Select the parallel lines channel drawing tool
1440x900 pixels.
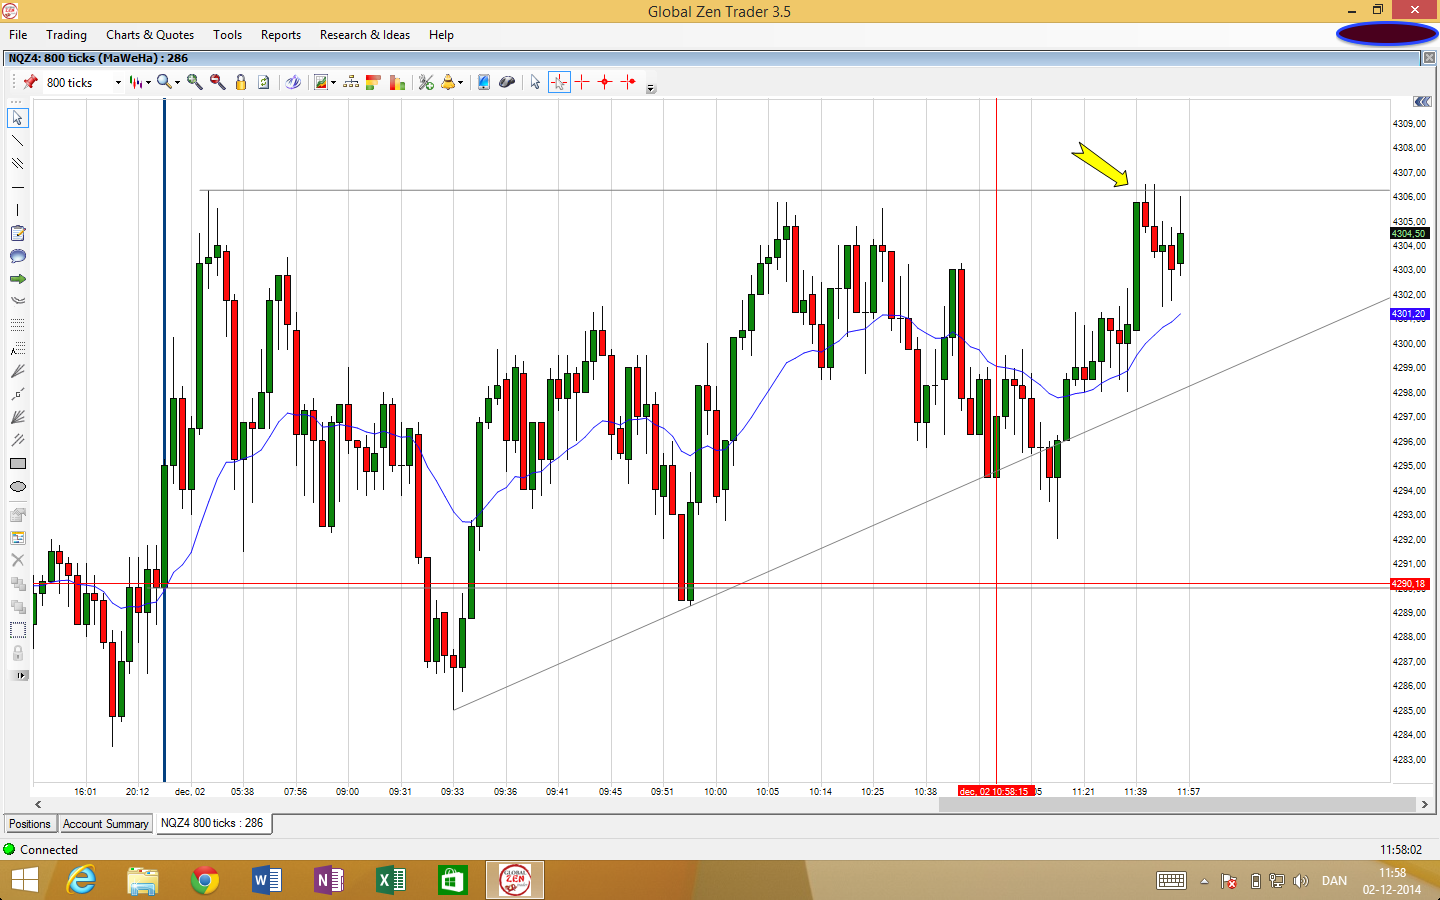coord(18,164)
